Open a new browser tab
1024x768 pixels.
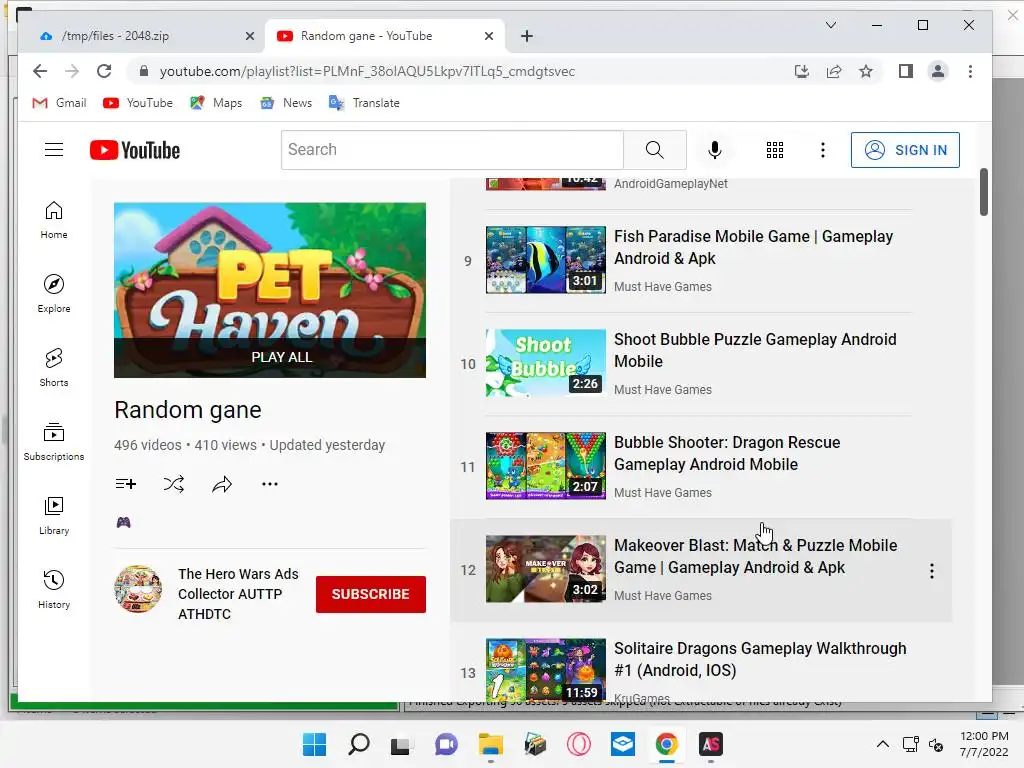(527, 36)
